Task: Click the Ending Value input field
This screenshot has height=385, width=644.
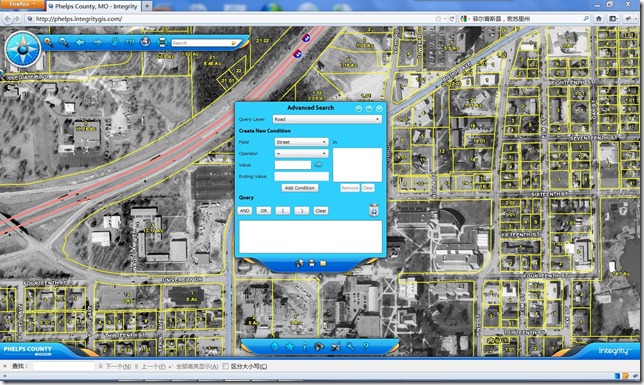Action: click(x=301, y=176)
